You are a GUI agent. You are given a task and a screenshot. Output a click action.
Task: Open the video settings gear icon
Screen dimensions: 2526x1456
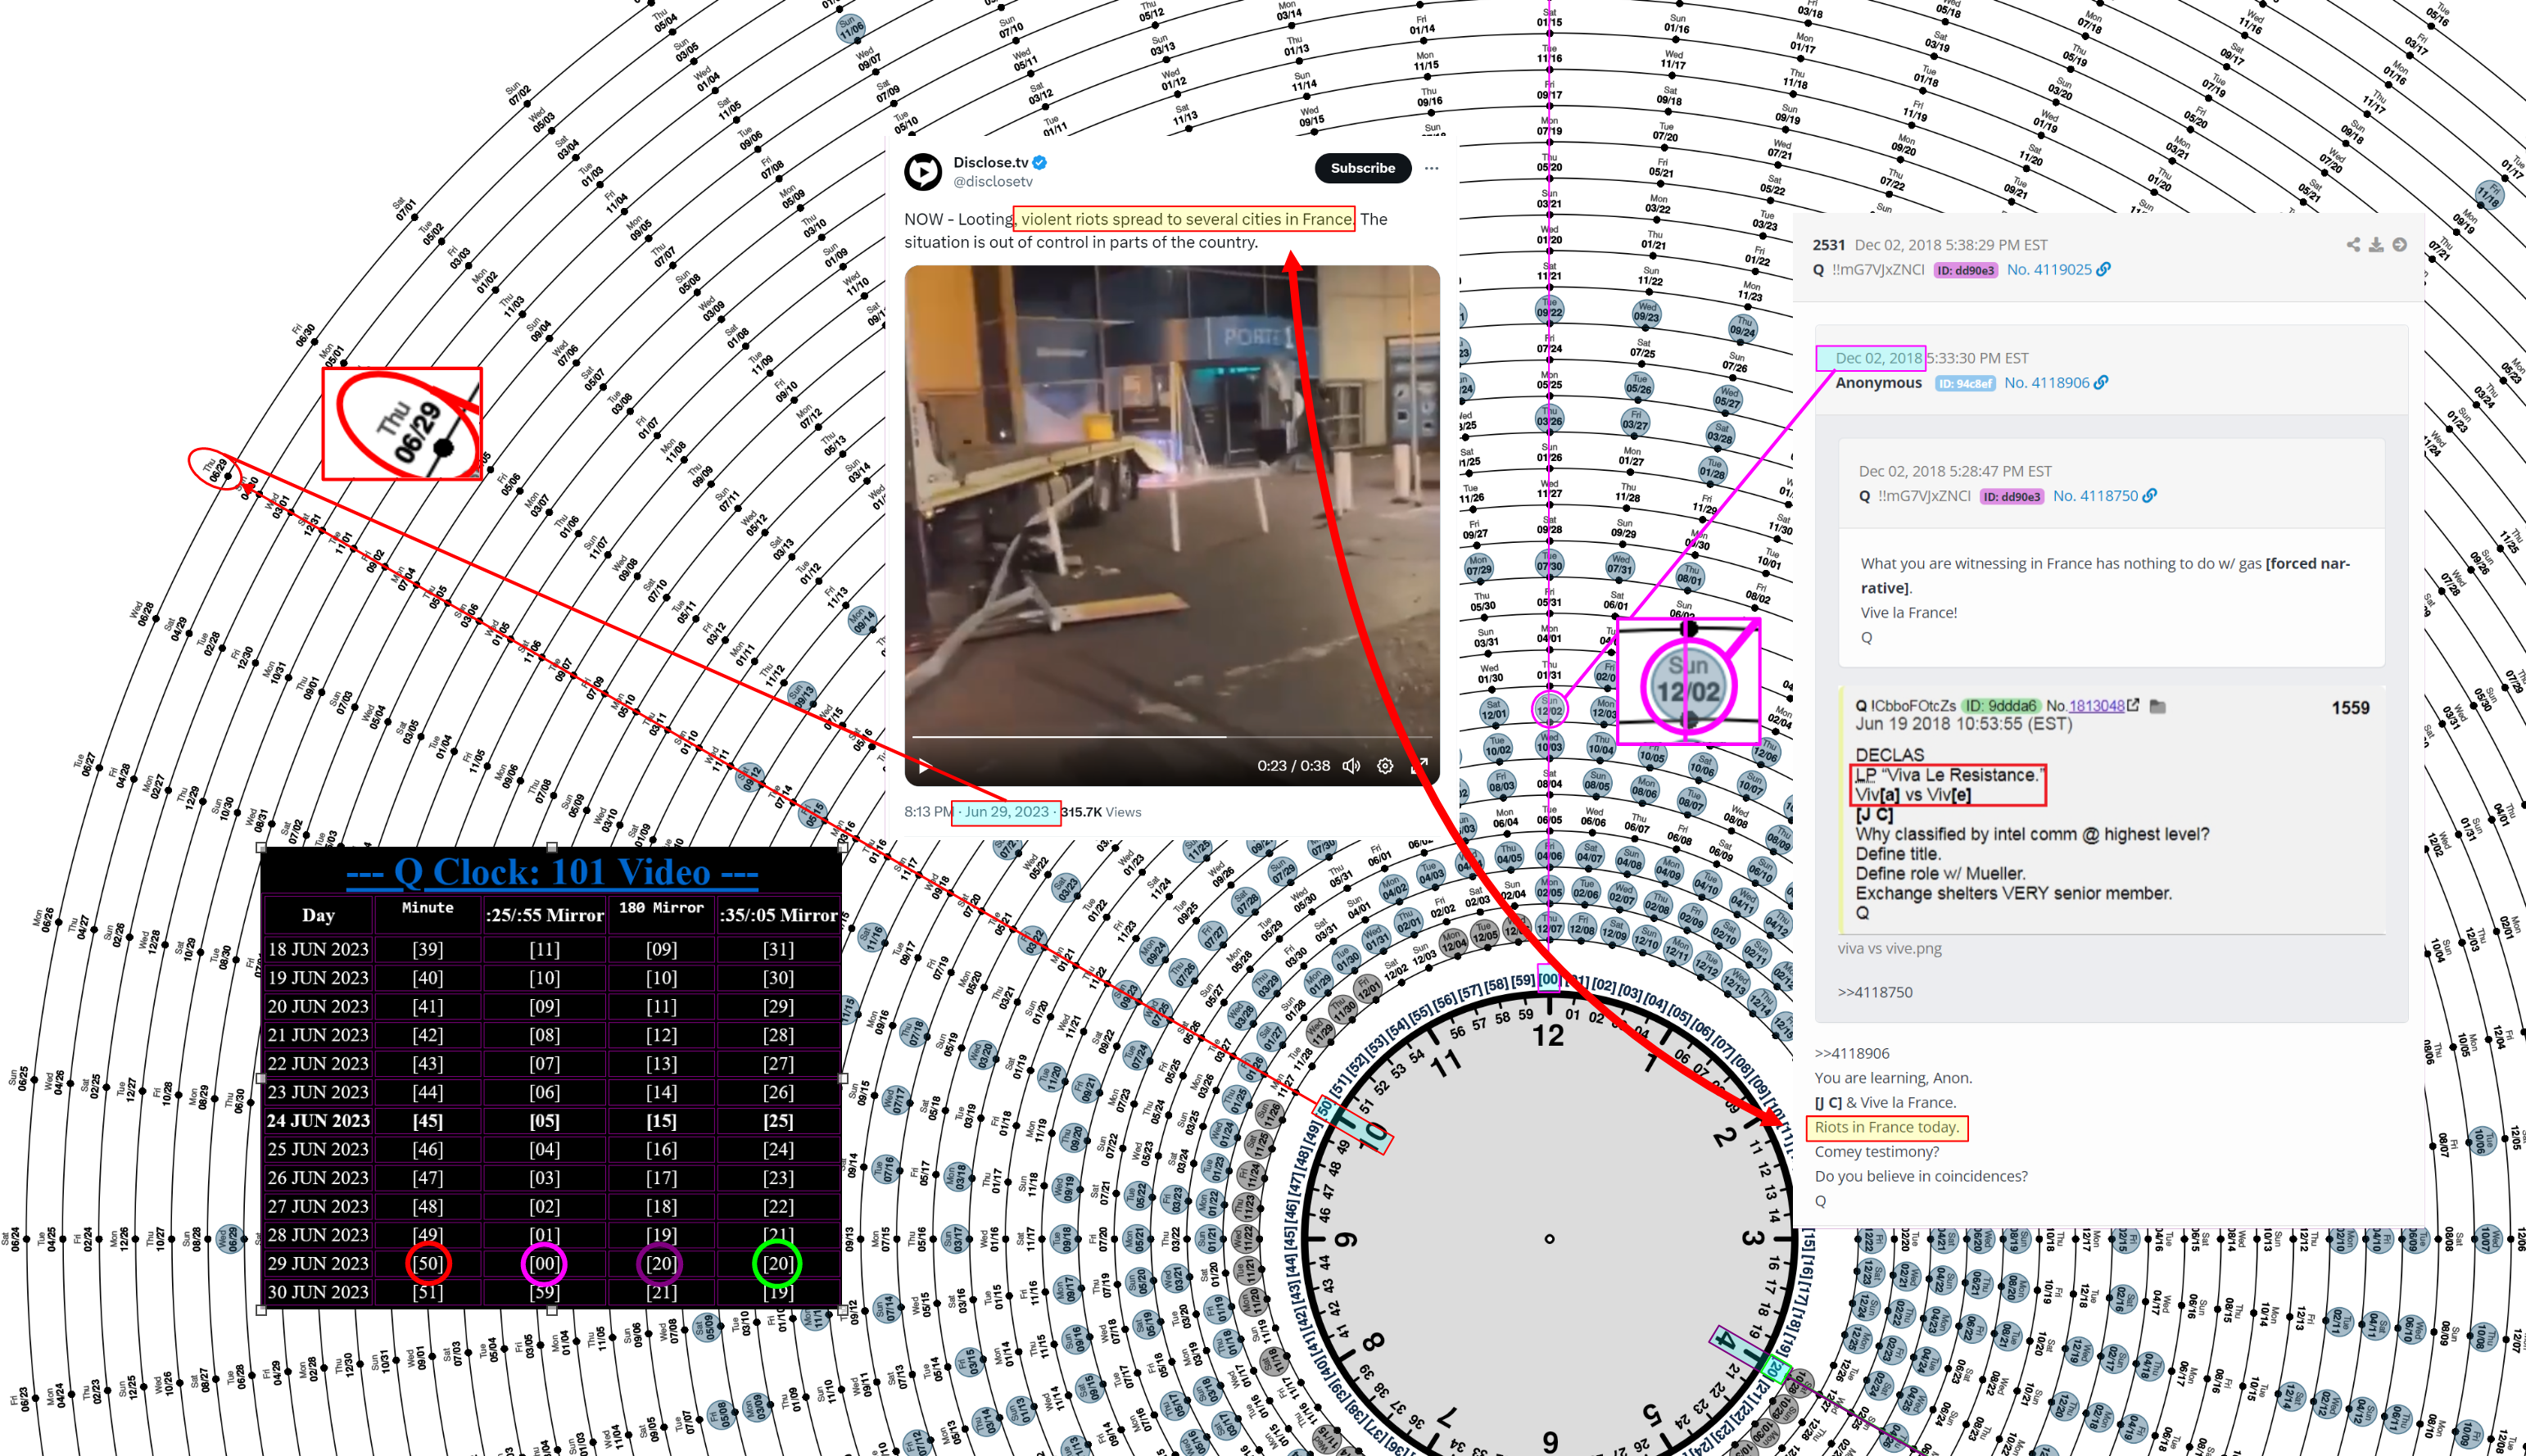(1385, 766)
